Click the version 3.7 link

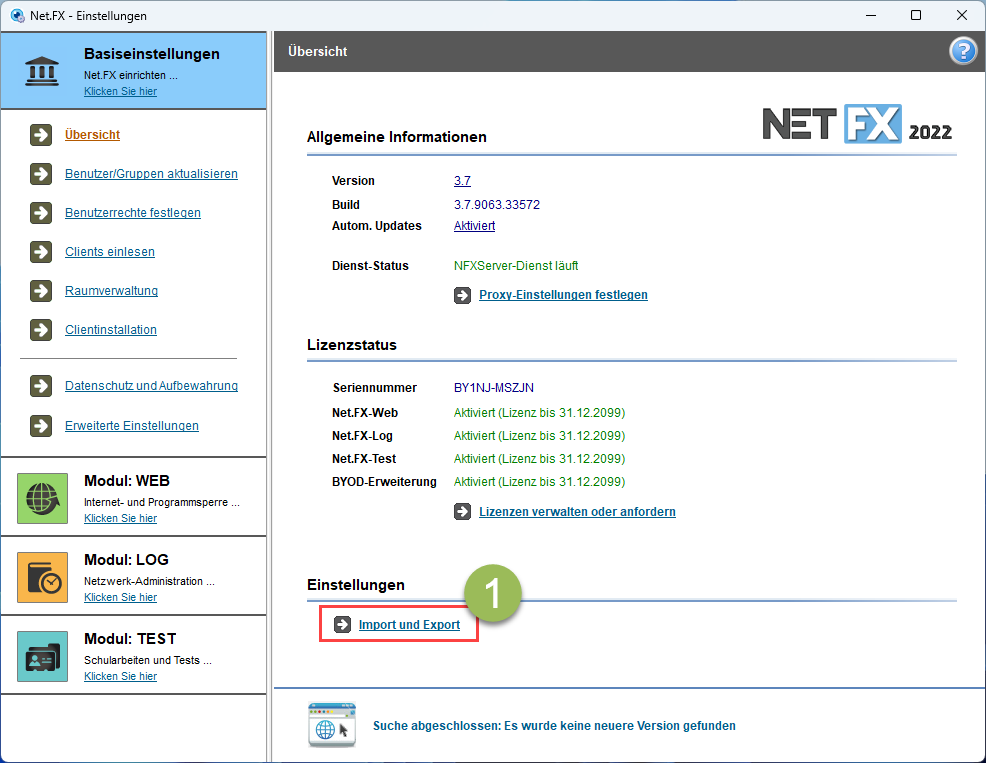462,181
